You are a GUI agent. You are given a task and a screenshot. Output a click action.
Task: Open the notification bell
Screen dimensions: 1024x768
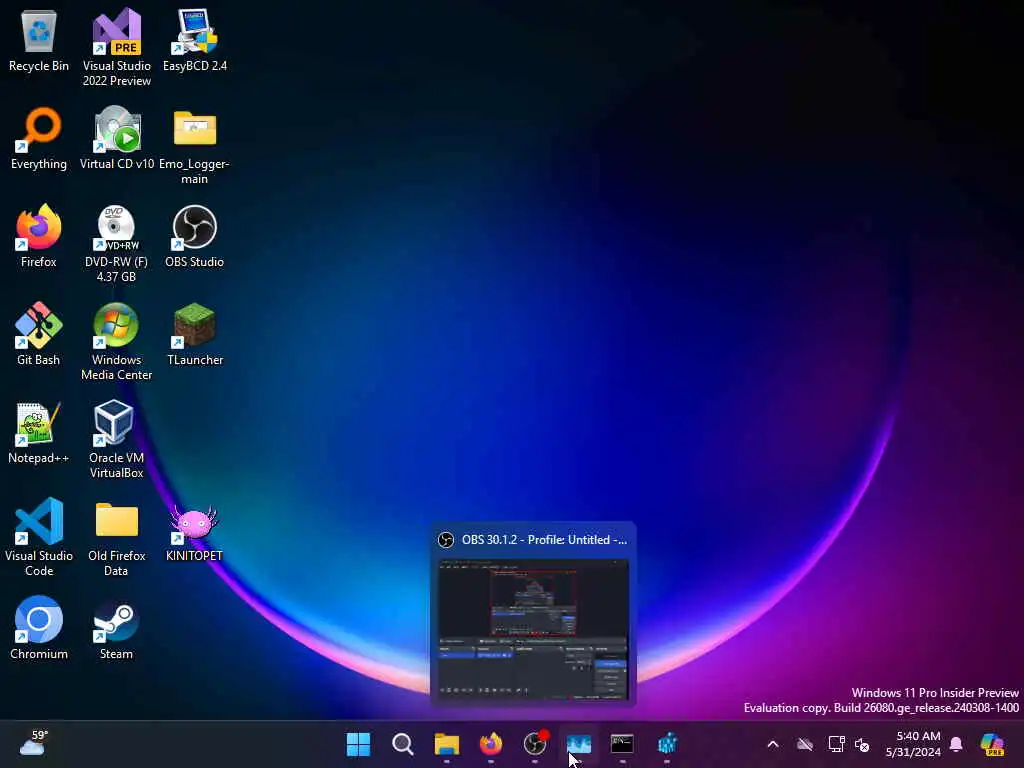coord(956,744)
